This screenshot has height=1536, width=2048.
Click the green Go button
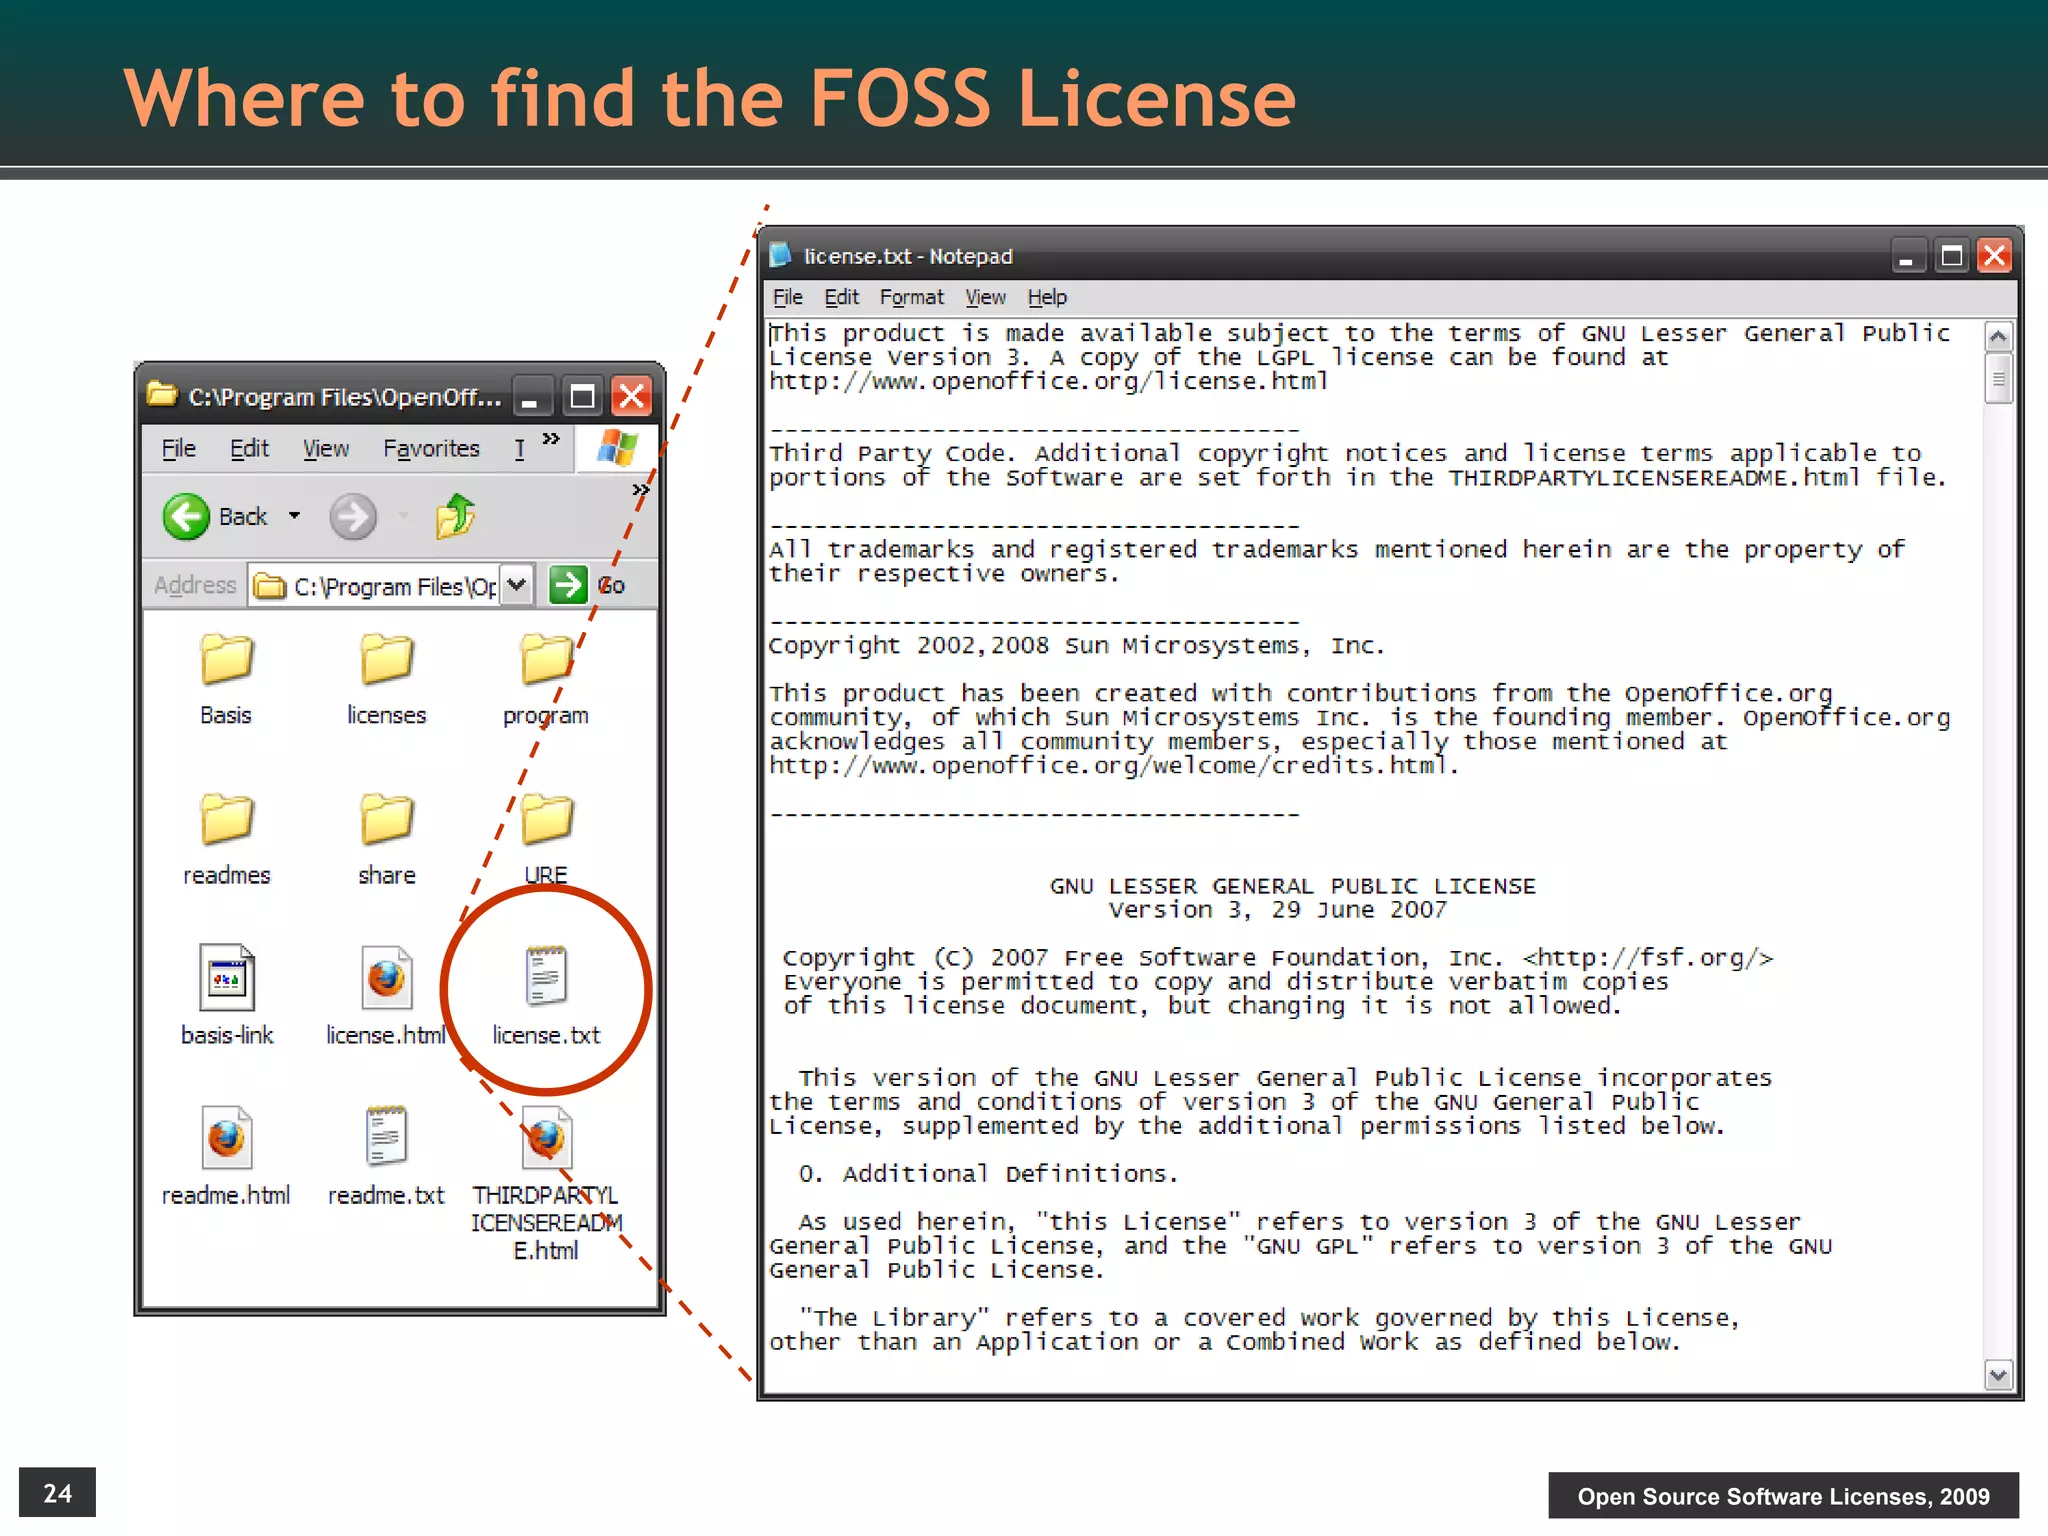568,585
